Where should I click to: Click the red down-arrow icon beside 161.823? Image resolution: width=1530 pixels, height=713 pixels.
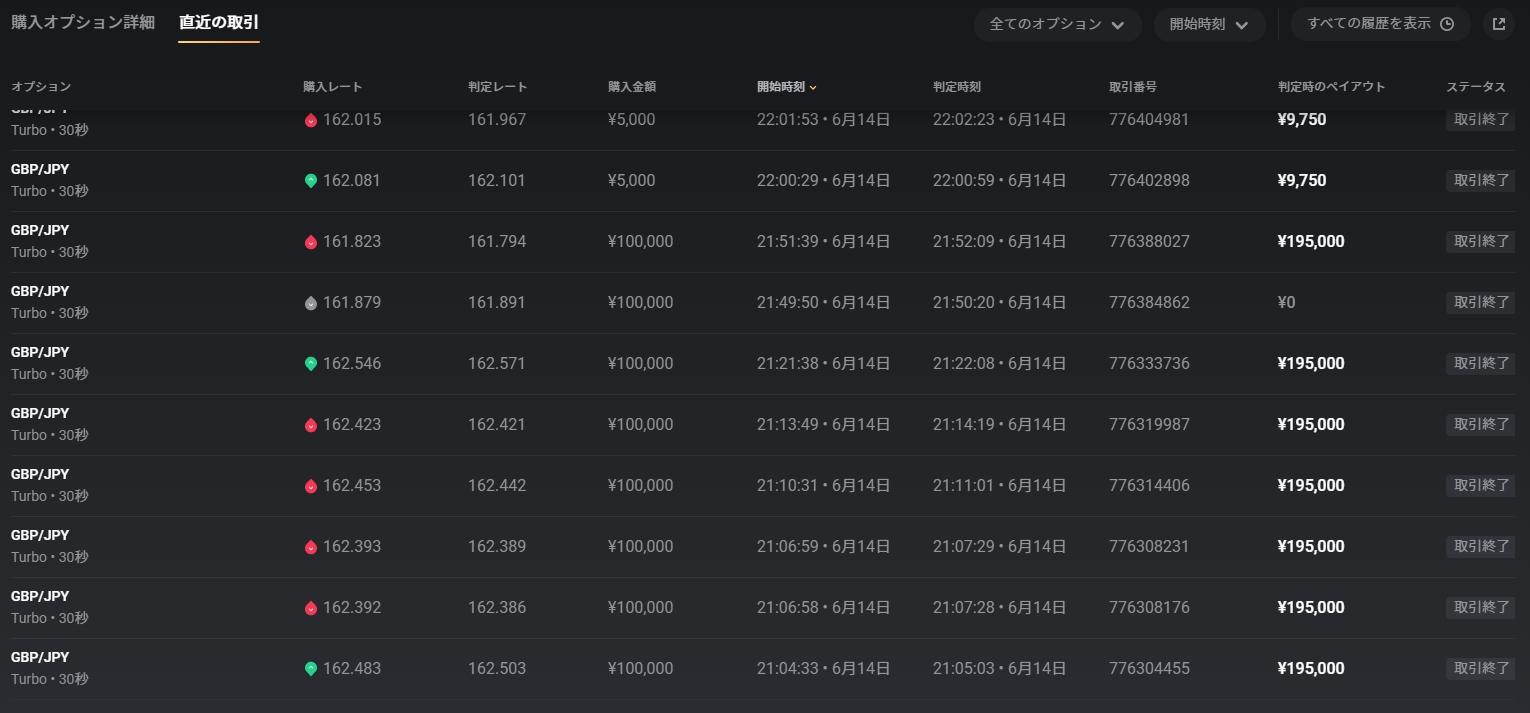311,242
